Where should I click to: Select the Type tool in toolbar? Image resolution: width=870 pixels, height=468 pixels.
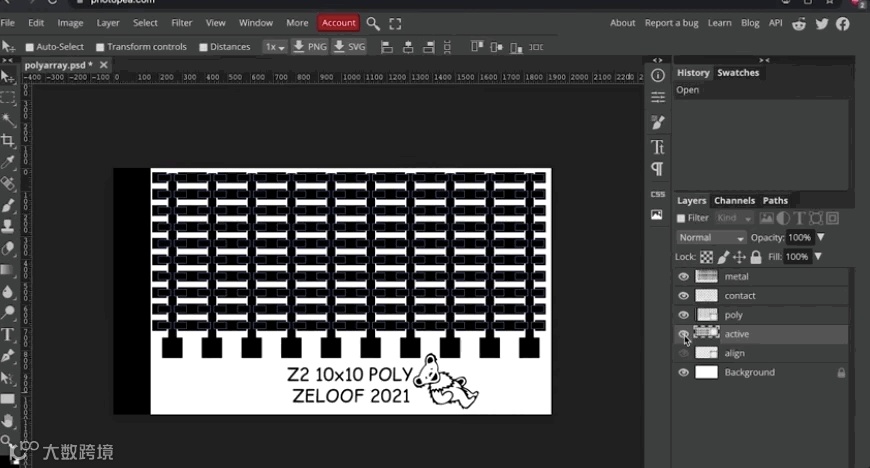point(8,335)
